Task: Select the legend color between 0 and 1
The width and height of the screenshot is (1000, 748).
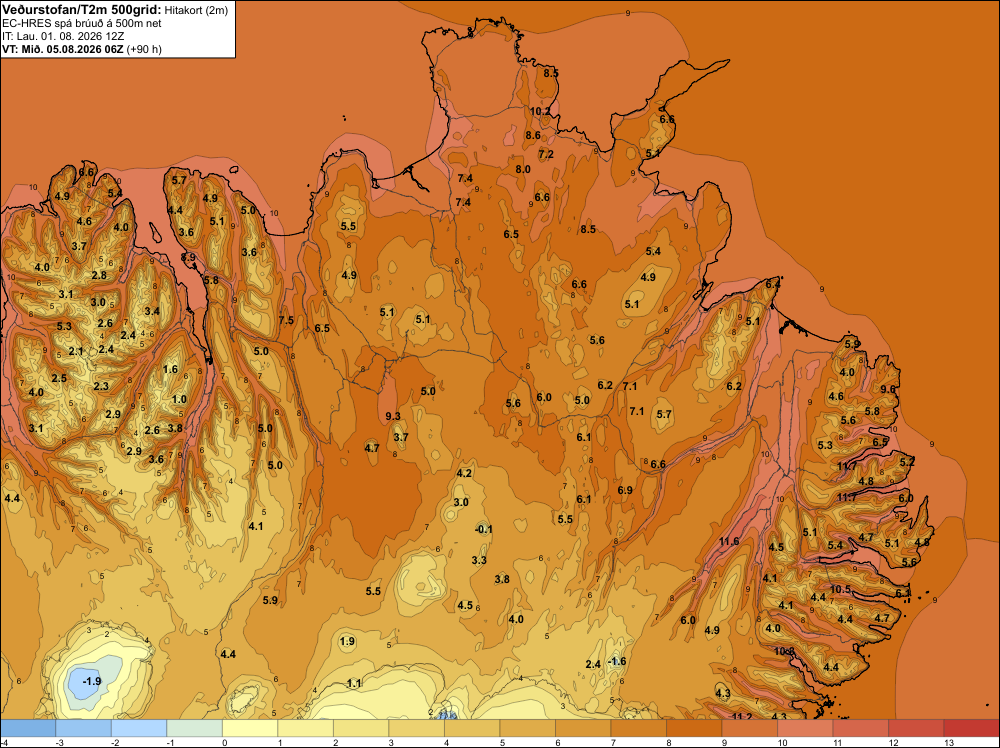Action: click(250, 728)
